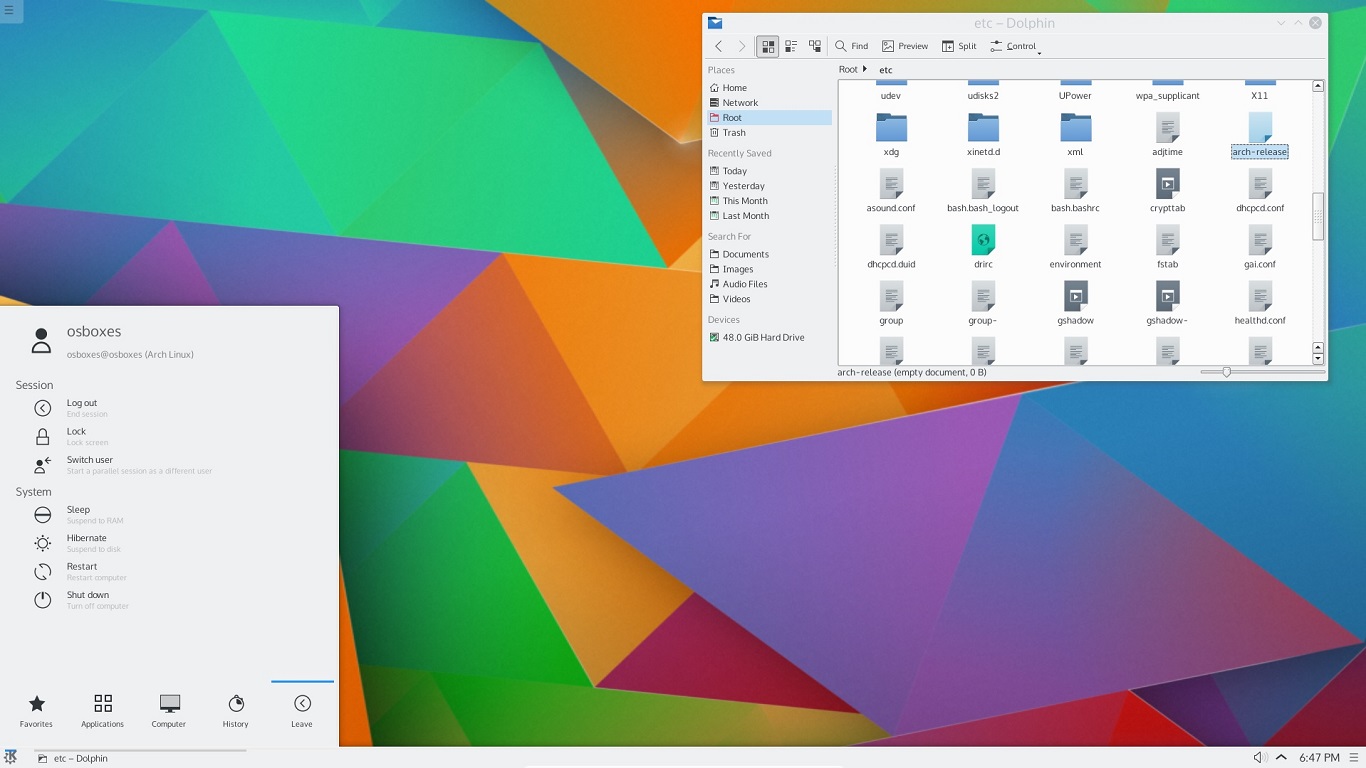
Task: Toggle Split view in Dolphin
Action: [x=959, y=46]
